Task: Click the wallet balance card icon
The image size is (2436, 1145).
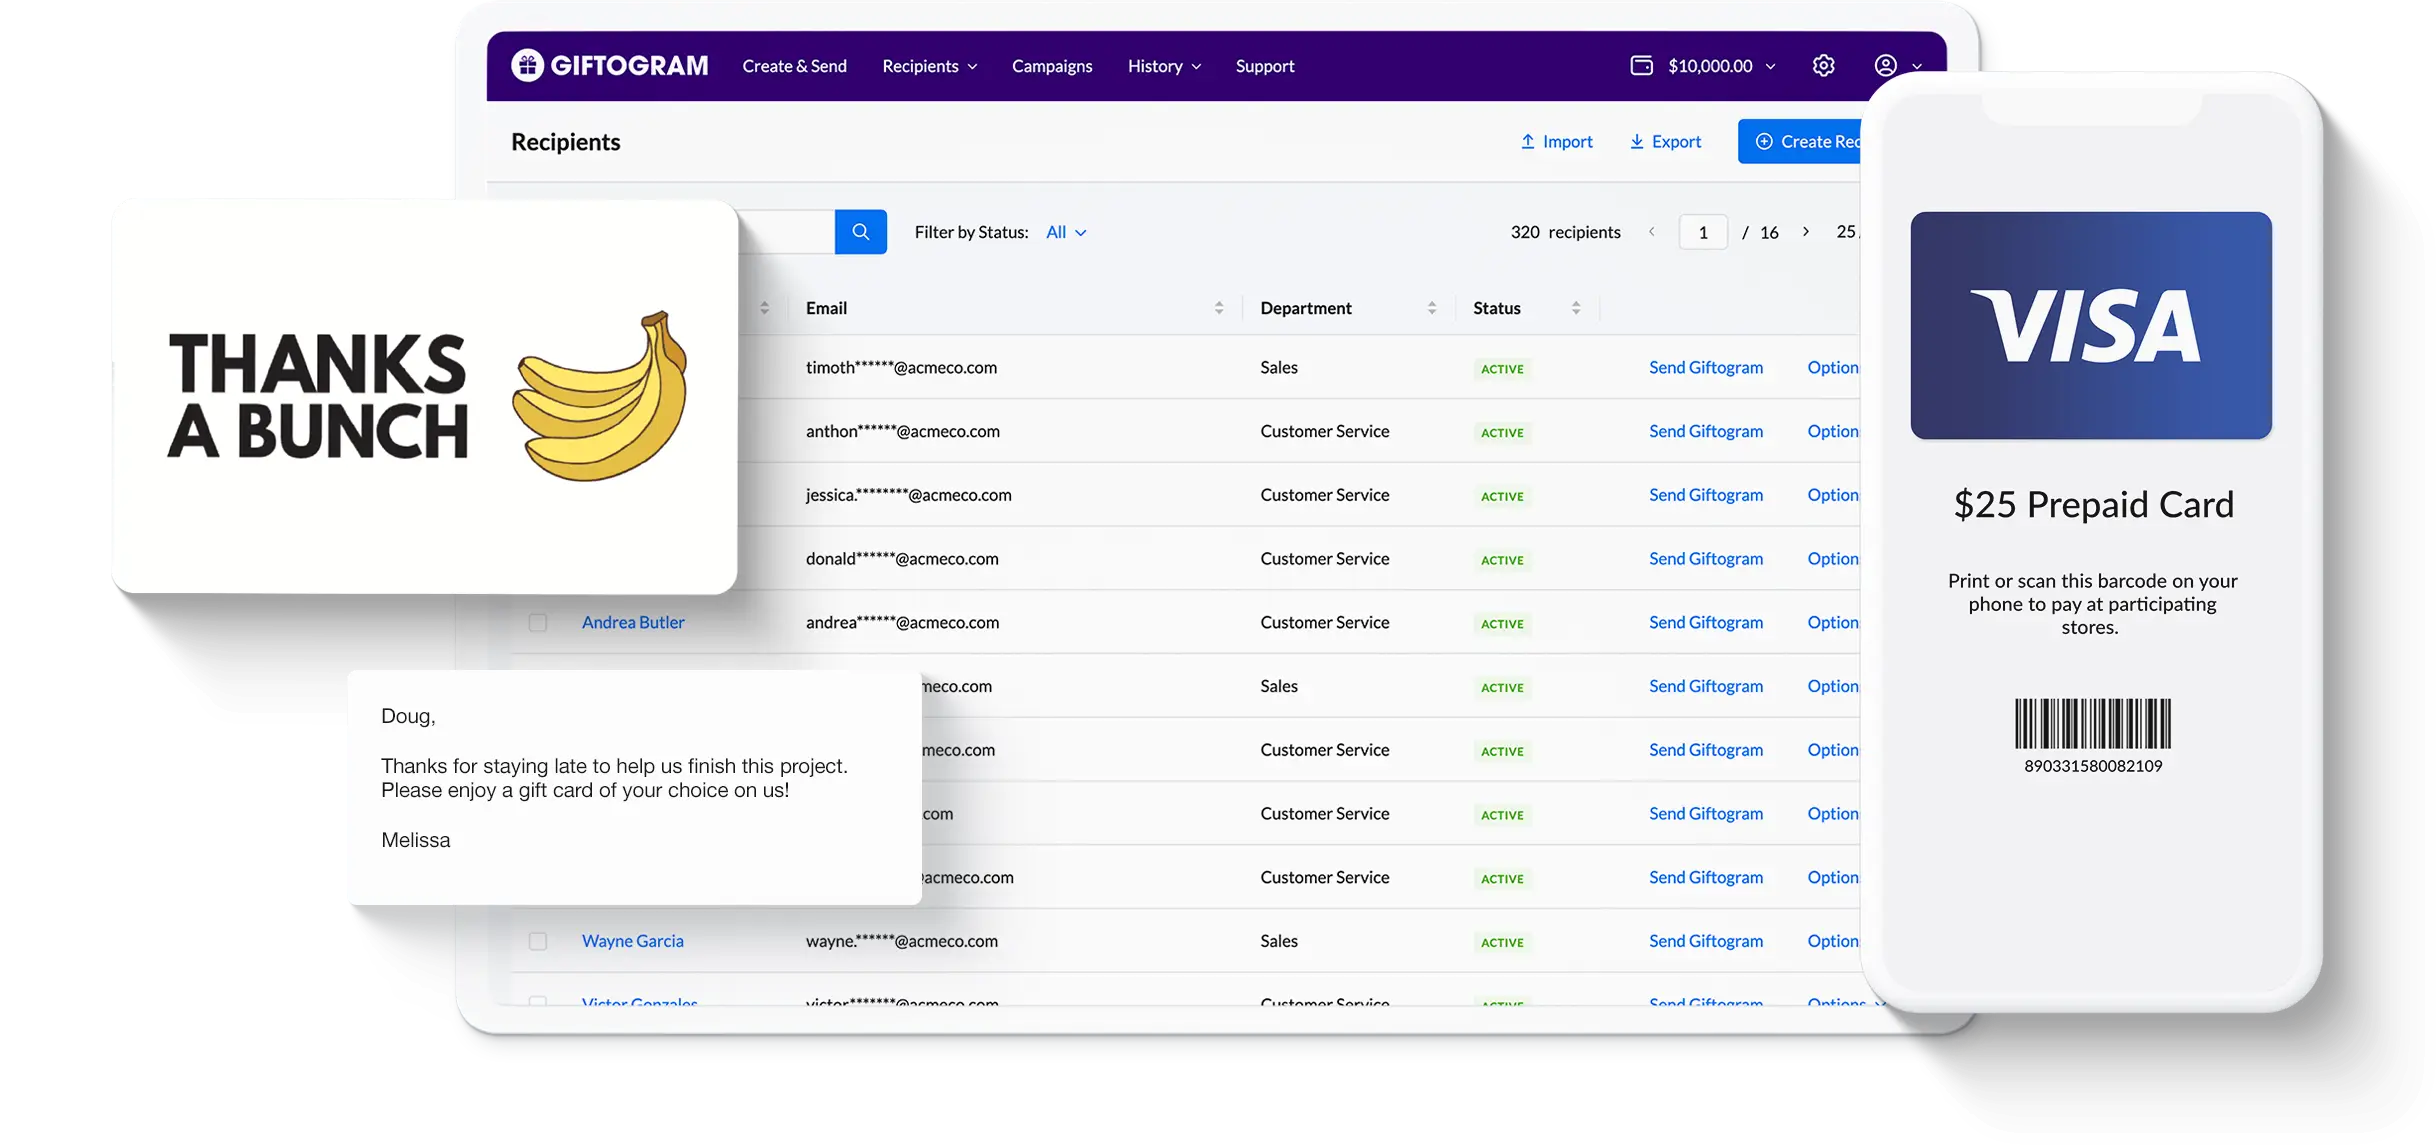Action: [x=1641, y=65]
